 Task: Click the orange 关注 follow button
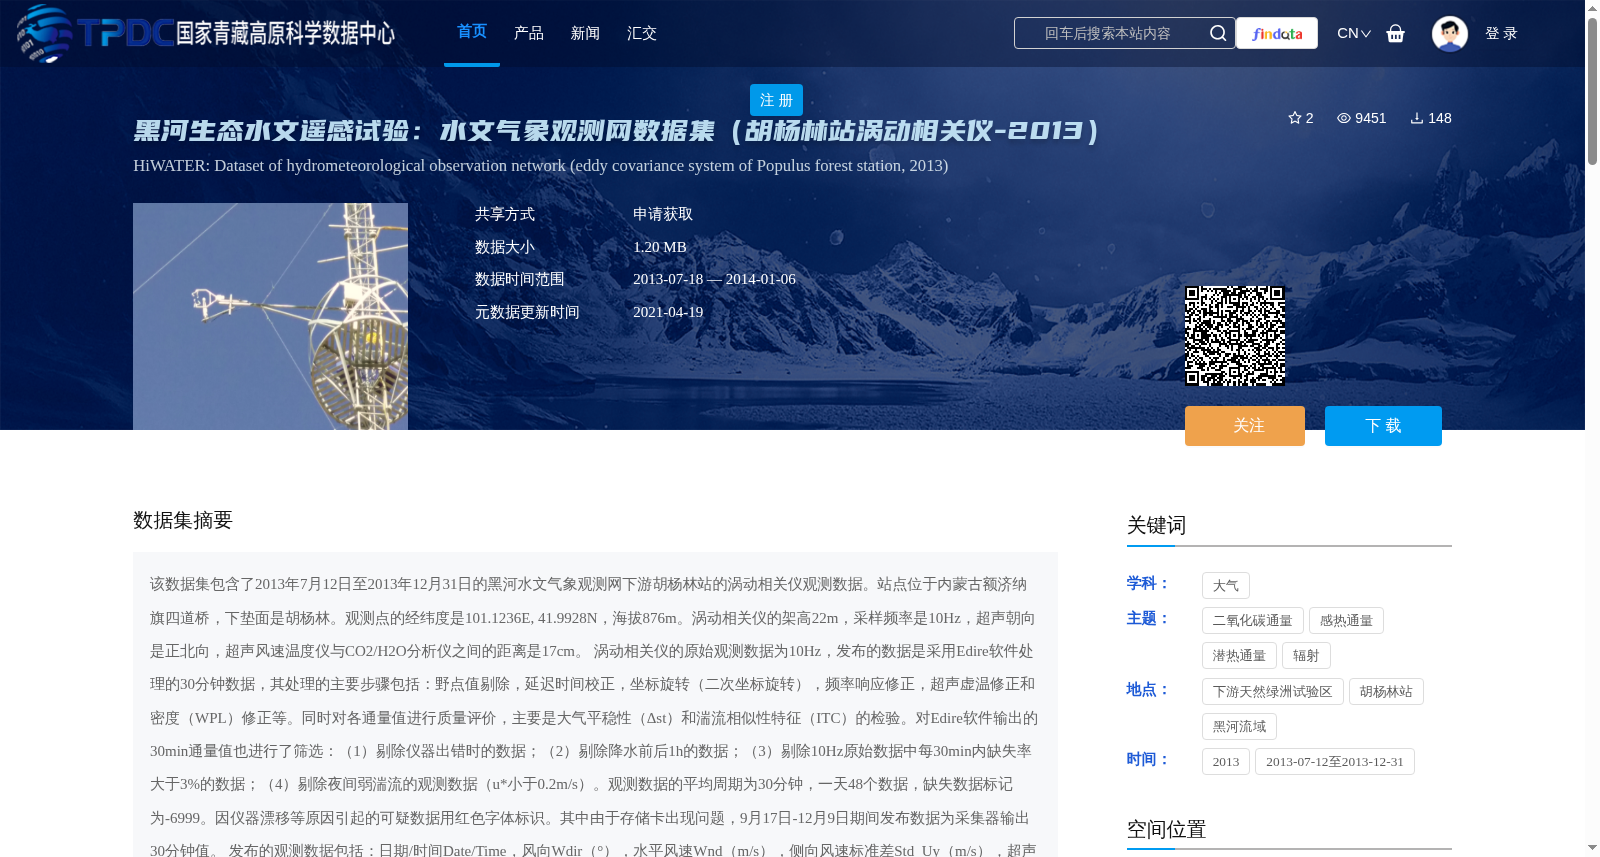1245,426
